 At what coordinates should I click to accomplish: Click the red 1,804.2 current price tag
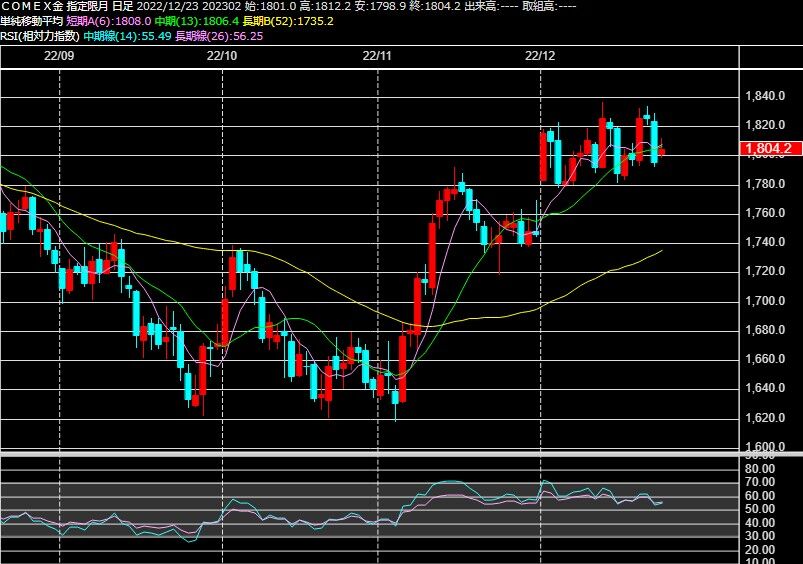click(x=771, y=149)
